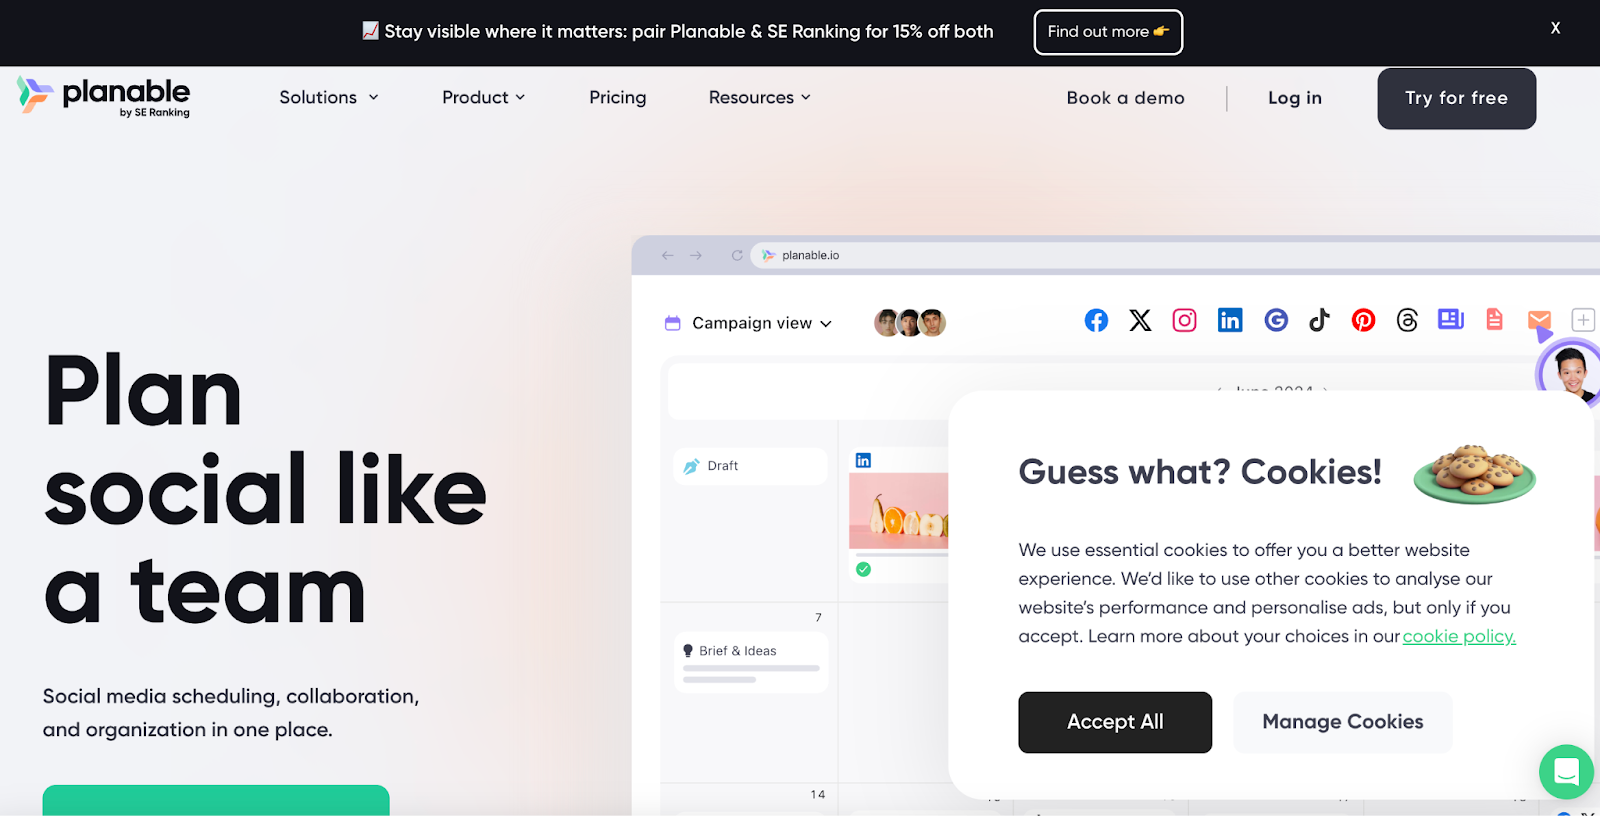Click the Google Business icon
1600x816 pixels.
1276,320
